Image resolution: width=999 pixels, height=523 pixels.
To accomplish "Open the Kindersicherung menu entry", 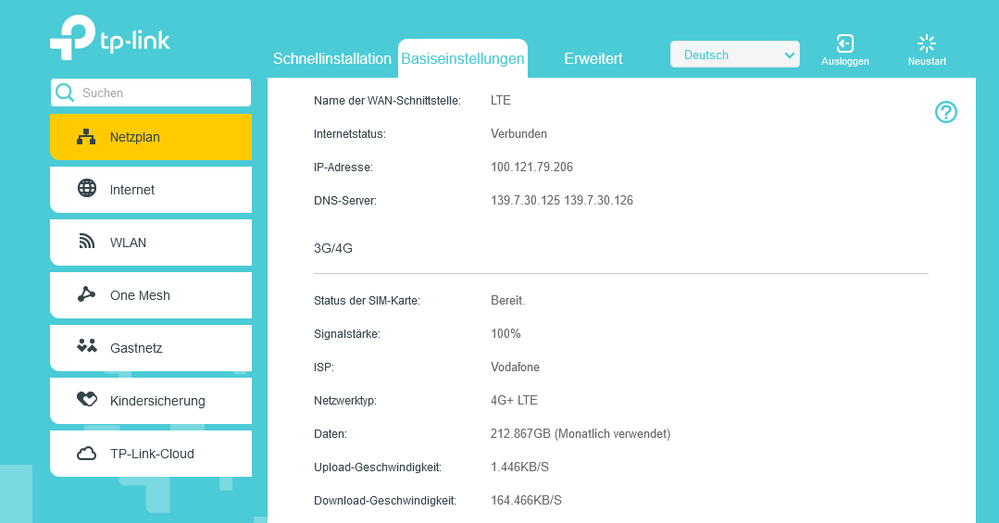I will 151,401.
